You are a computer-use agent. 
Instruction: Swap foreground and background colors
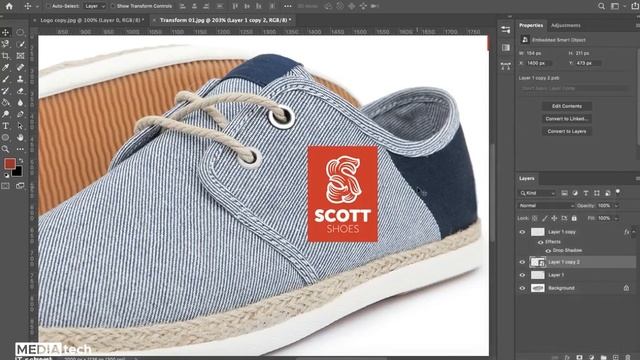pyautogui.click(x=21, y=161)
